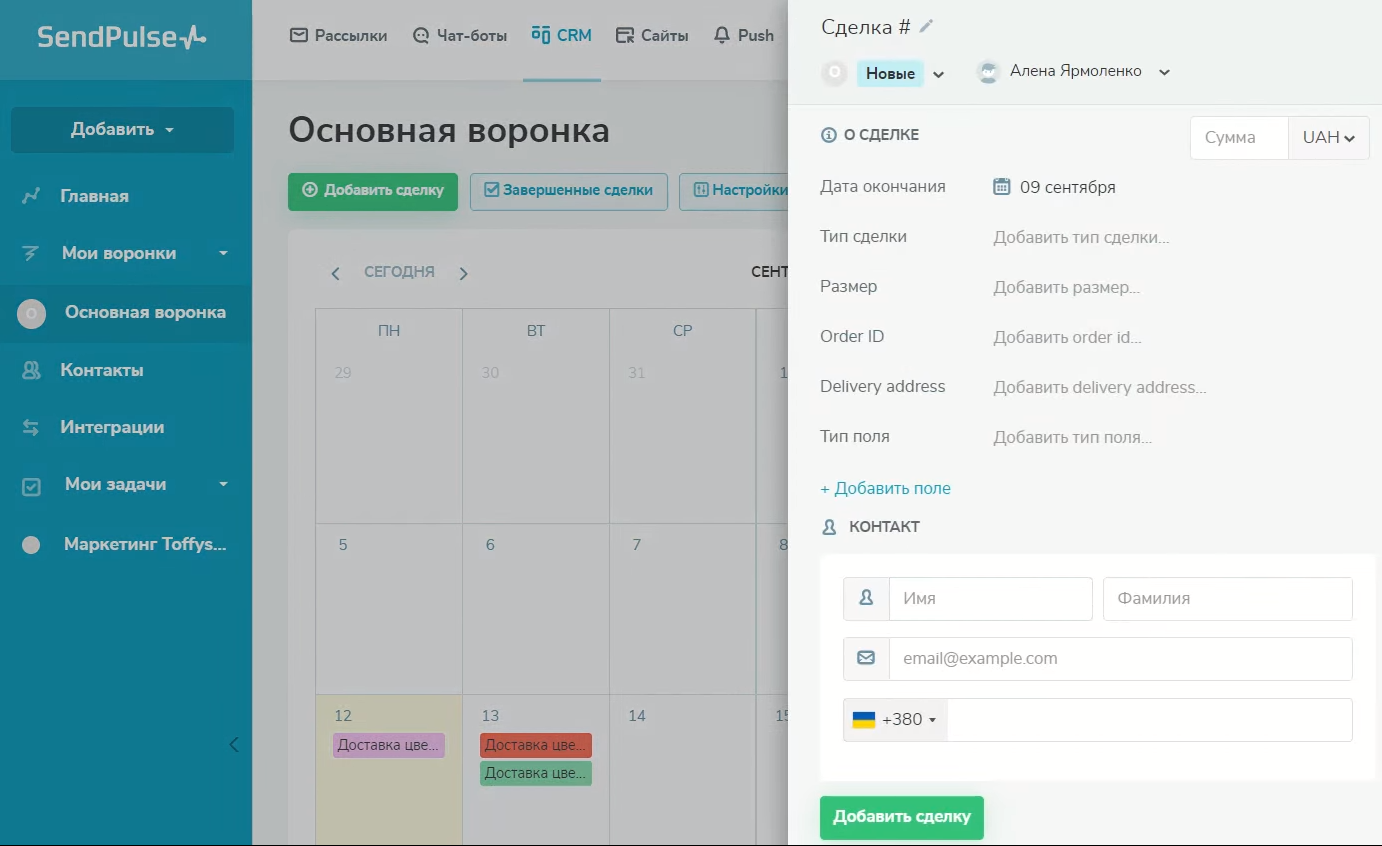This screenshot has width=1382, height=846.
Task: Click the contact icon next to КОНТАКТ
Action: coord(828,527)
